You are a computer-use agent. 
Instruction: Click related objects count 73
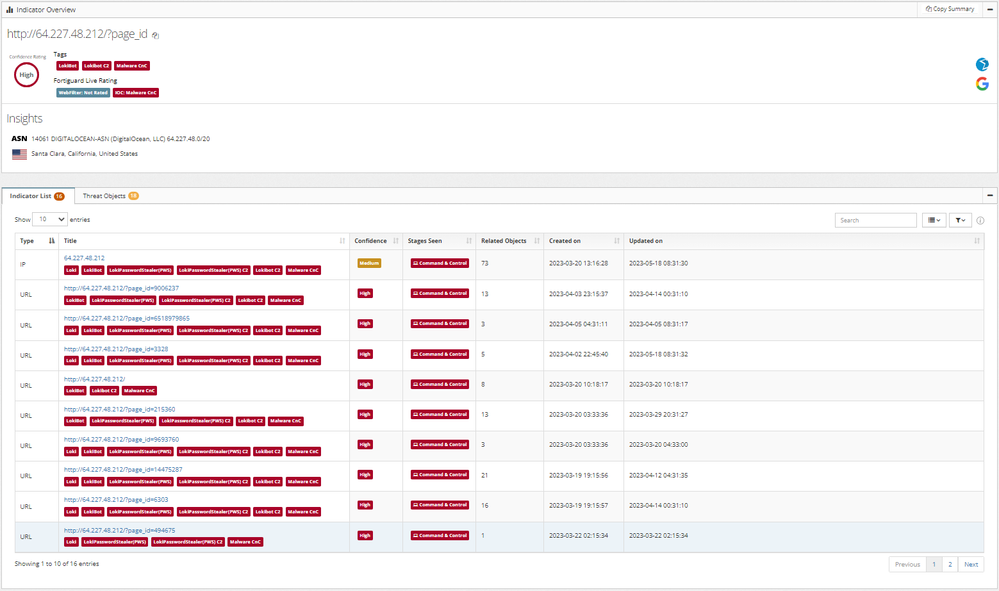pyautogui.click(x=485, y=263)
